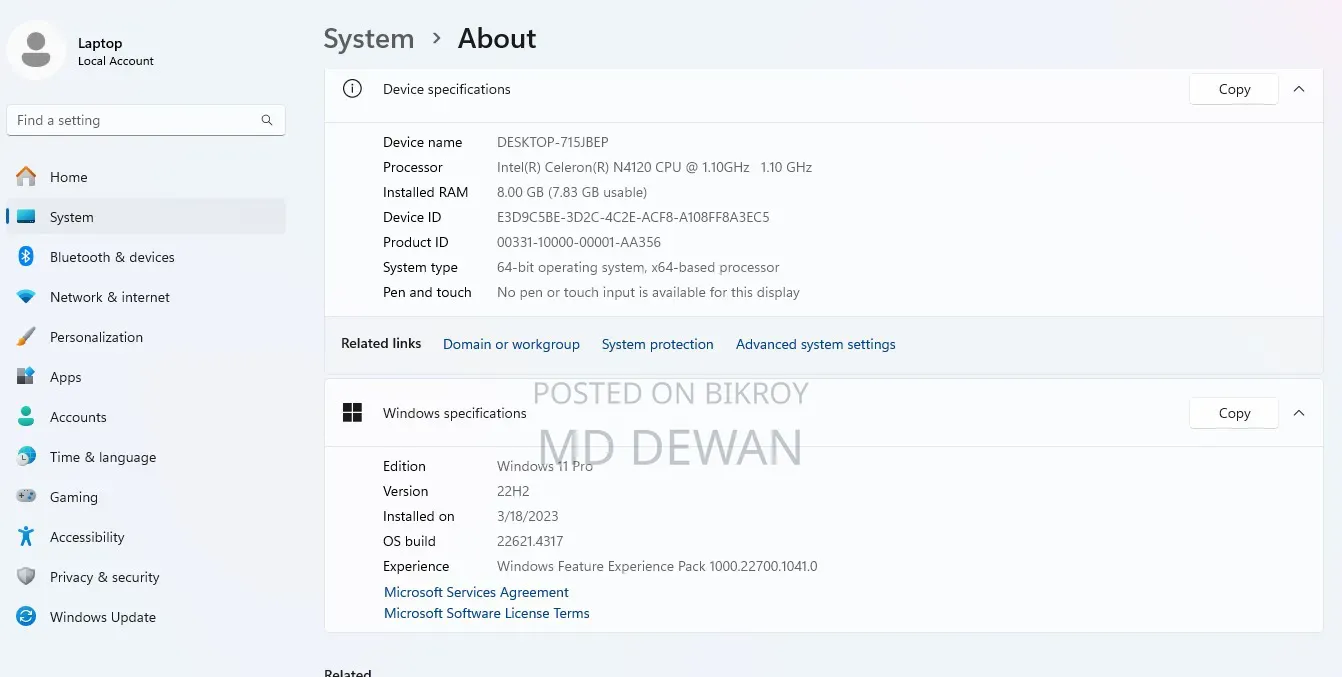Go to Privacy & security settings
This screenshot has height=677, width=1342.
pyautogui.click(x=146, y=577)
